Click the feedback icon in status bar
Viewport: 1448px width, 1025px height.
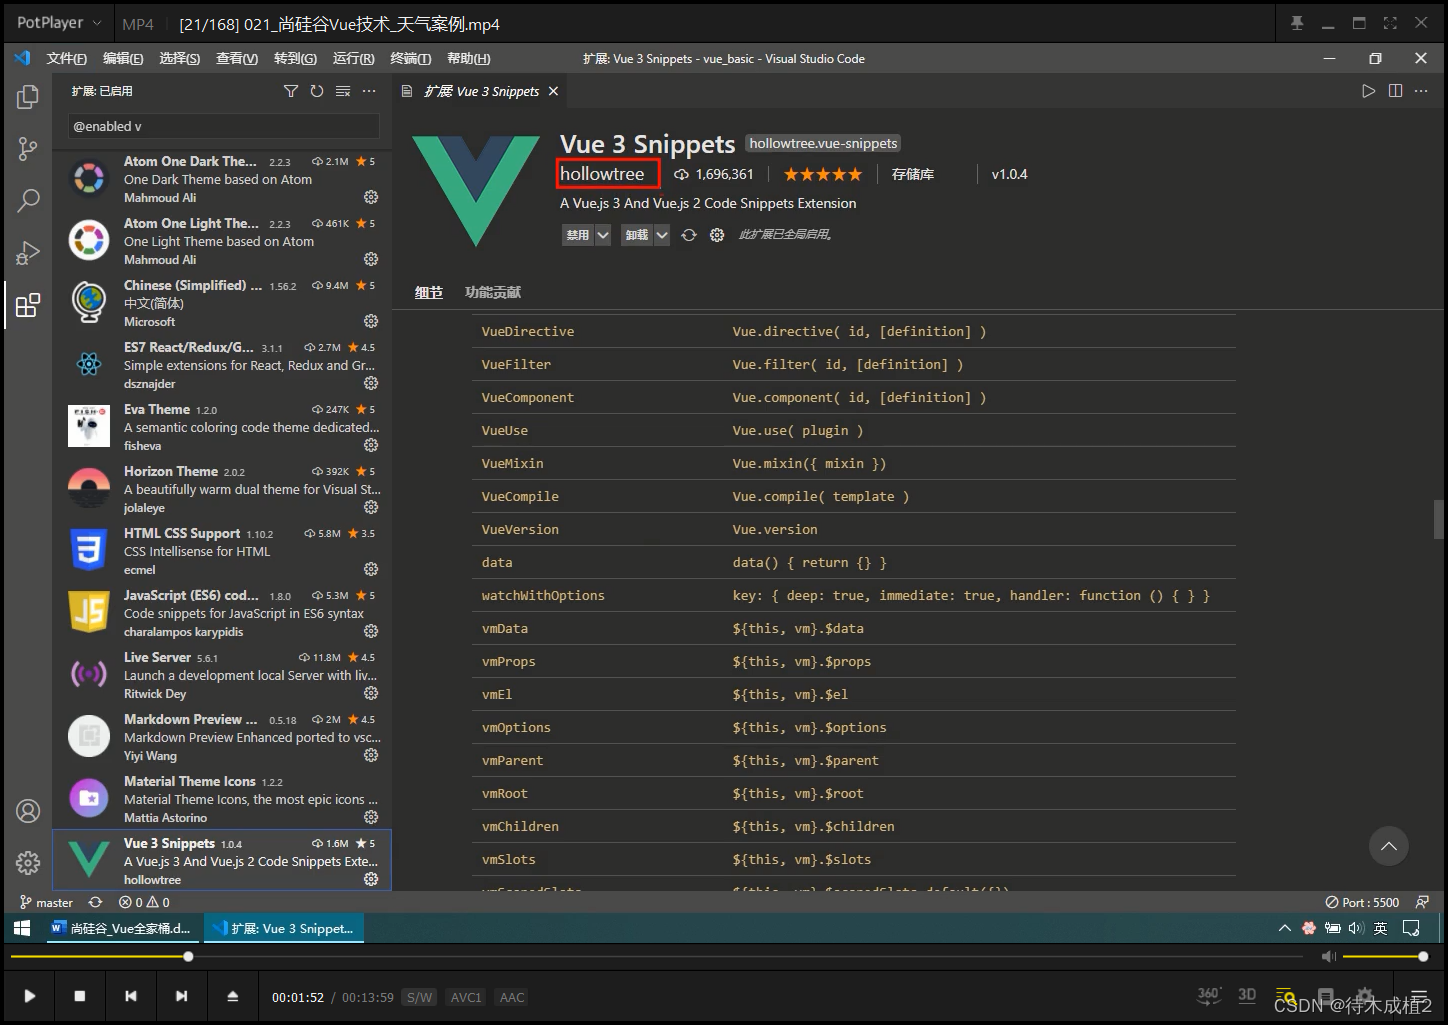pos(1422,902)
